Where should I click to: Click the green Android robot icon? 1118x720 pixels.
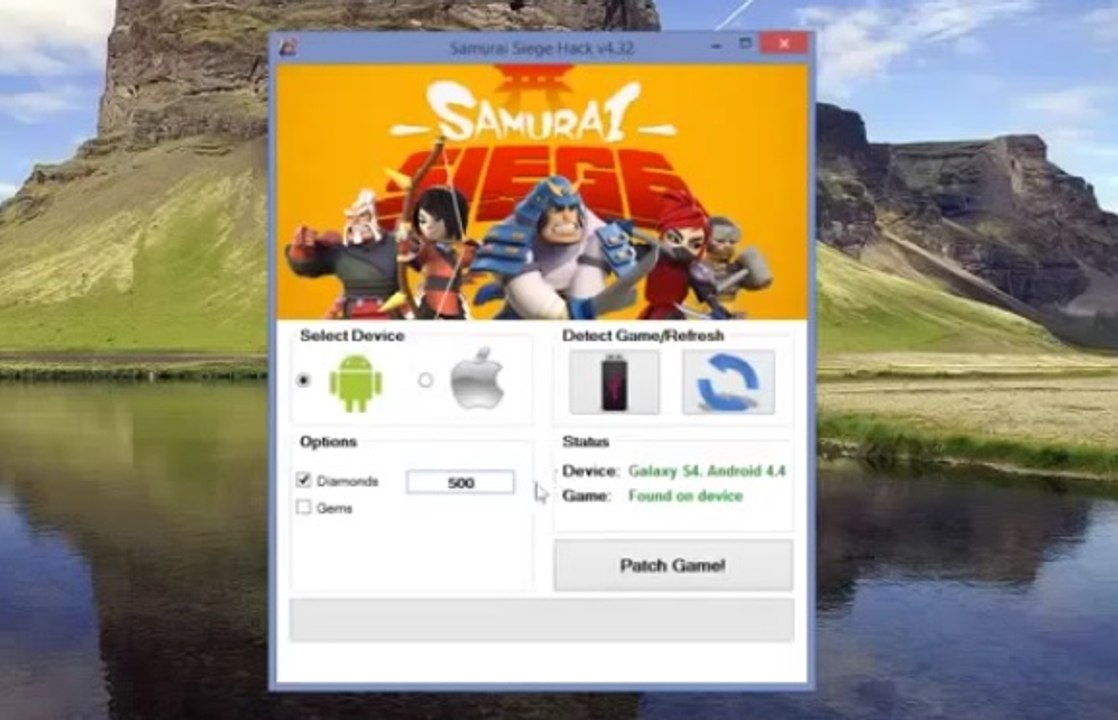point(355,383)
